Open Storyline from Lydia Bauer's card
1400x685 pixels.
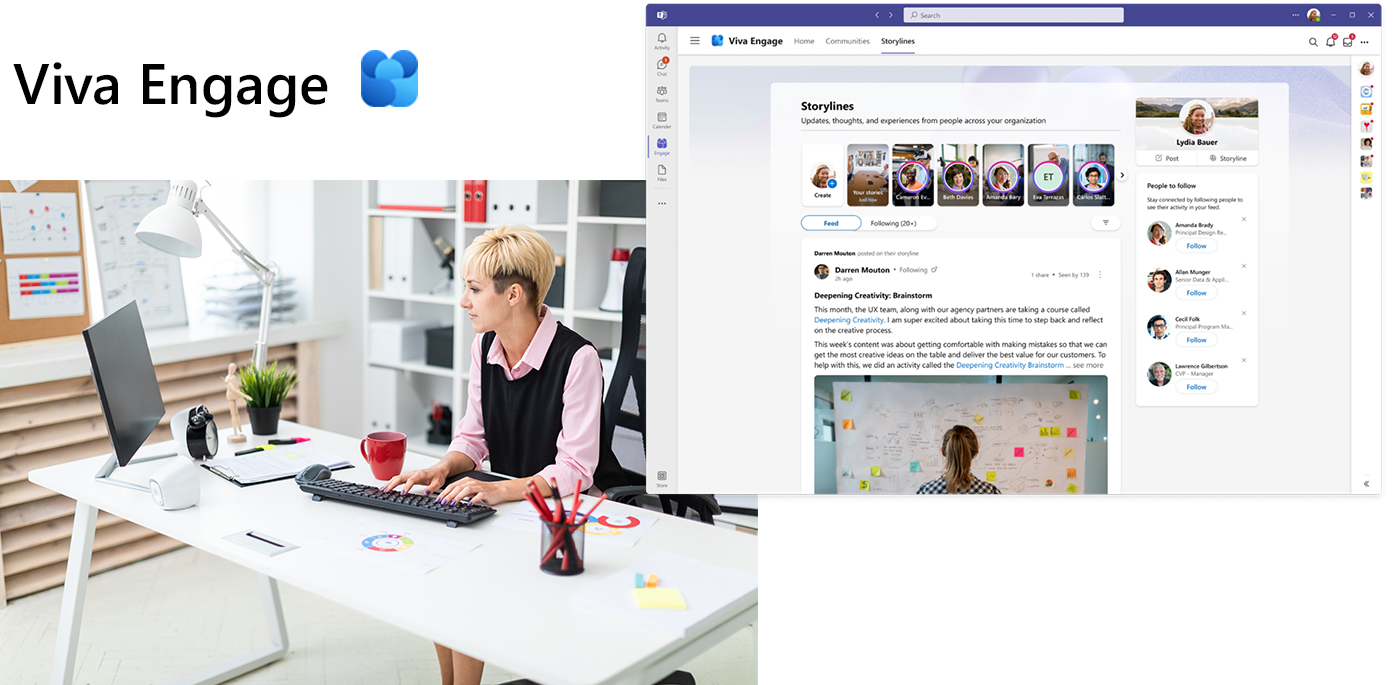1228,158
